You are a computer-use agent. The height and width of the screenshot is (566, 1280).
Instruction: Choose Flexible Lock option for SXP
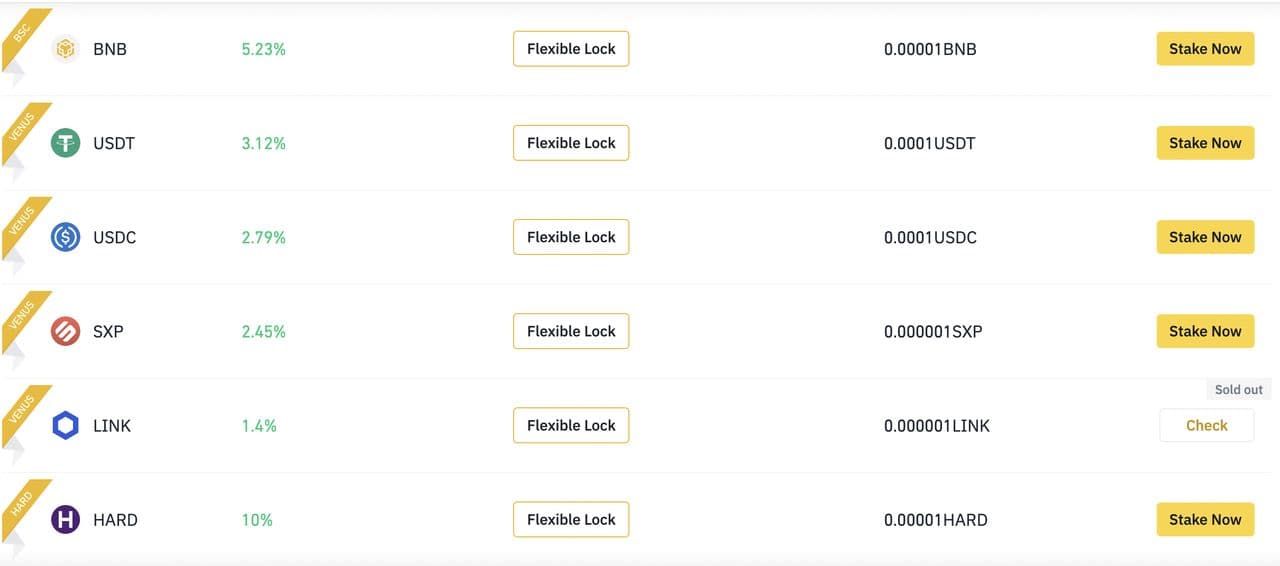pos(571,331)
